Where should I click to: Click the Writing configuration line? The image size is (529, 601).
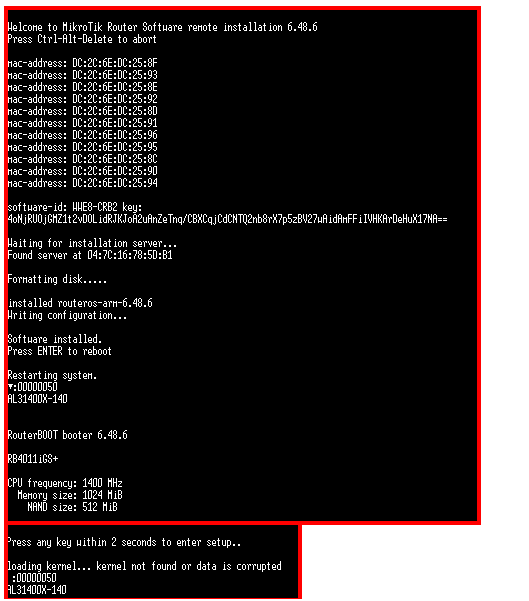(x=67, y=315)
